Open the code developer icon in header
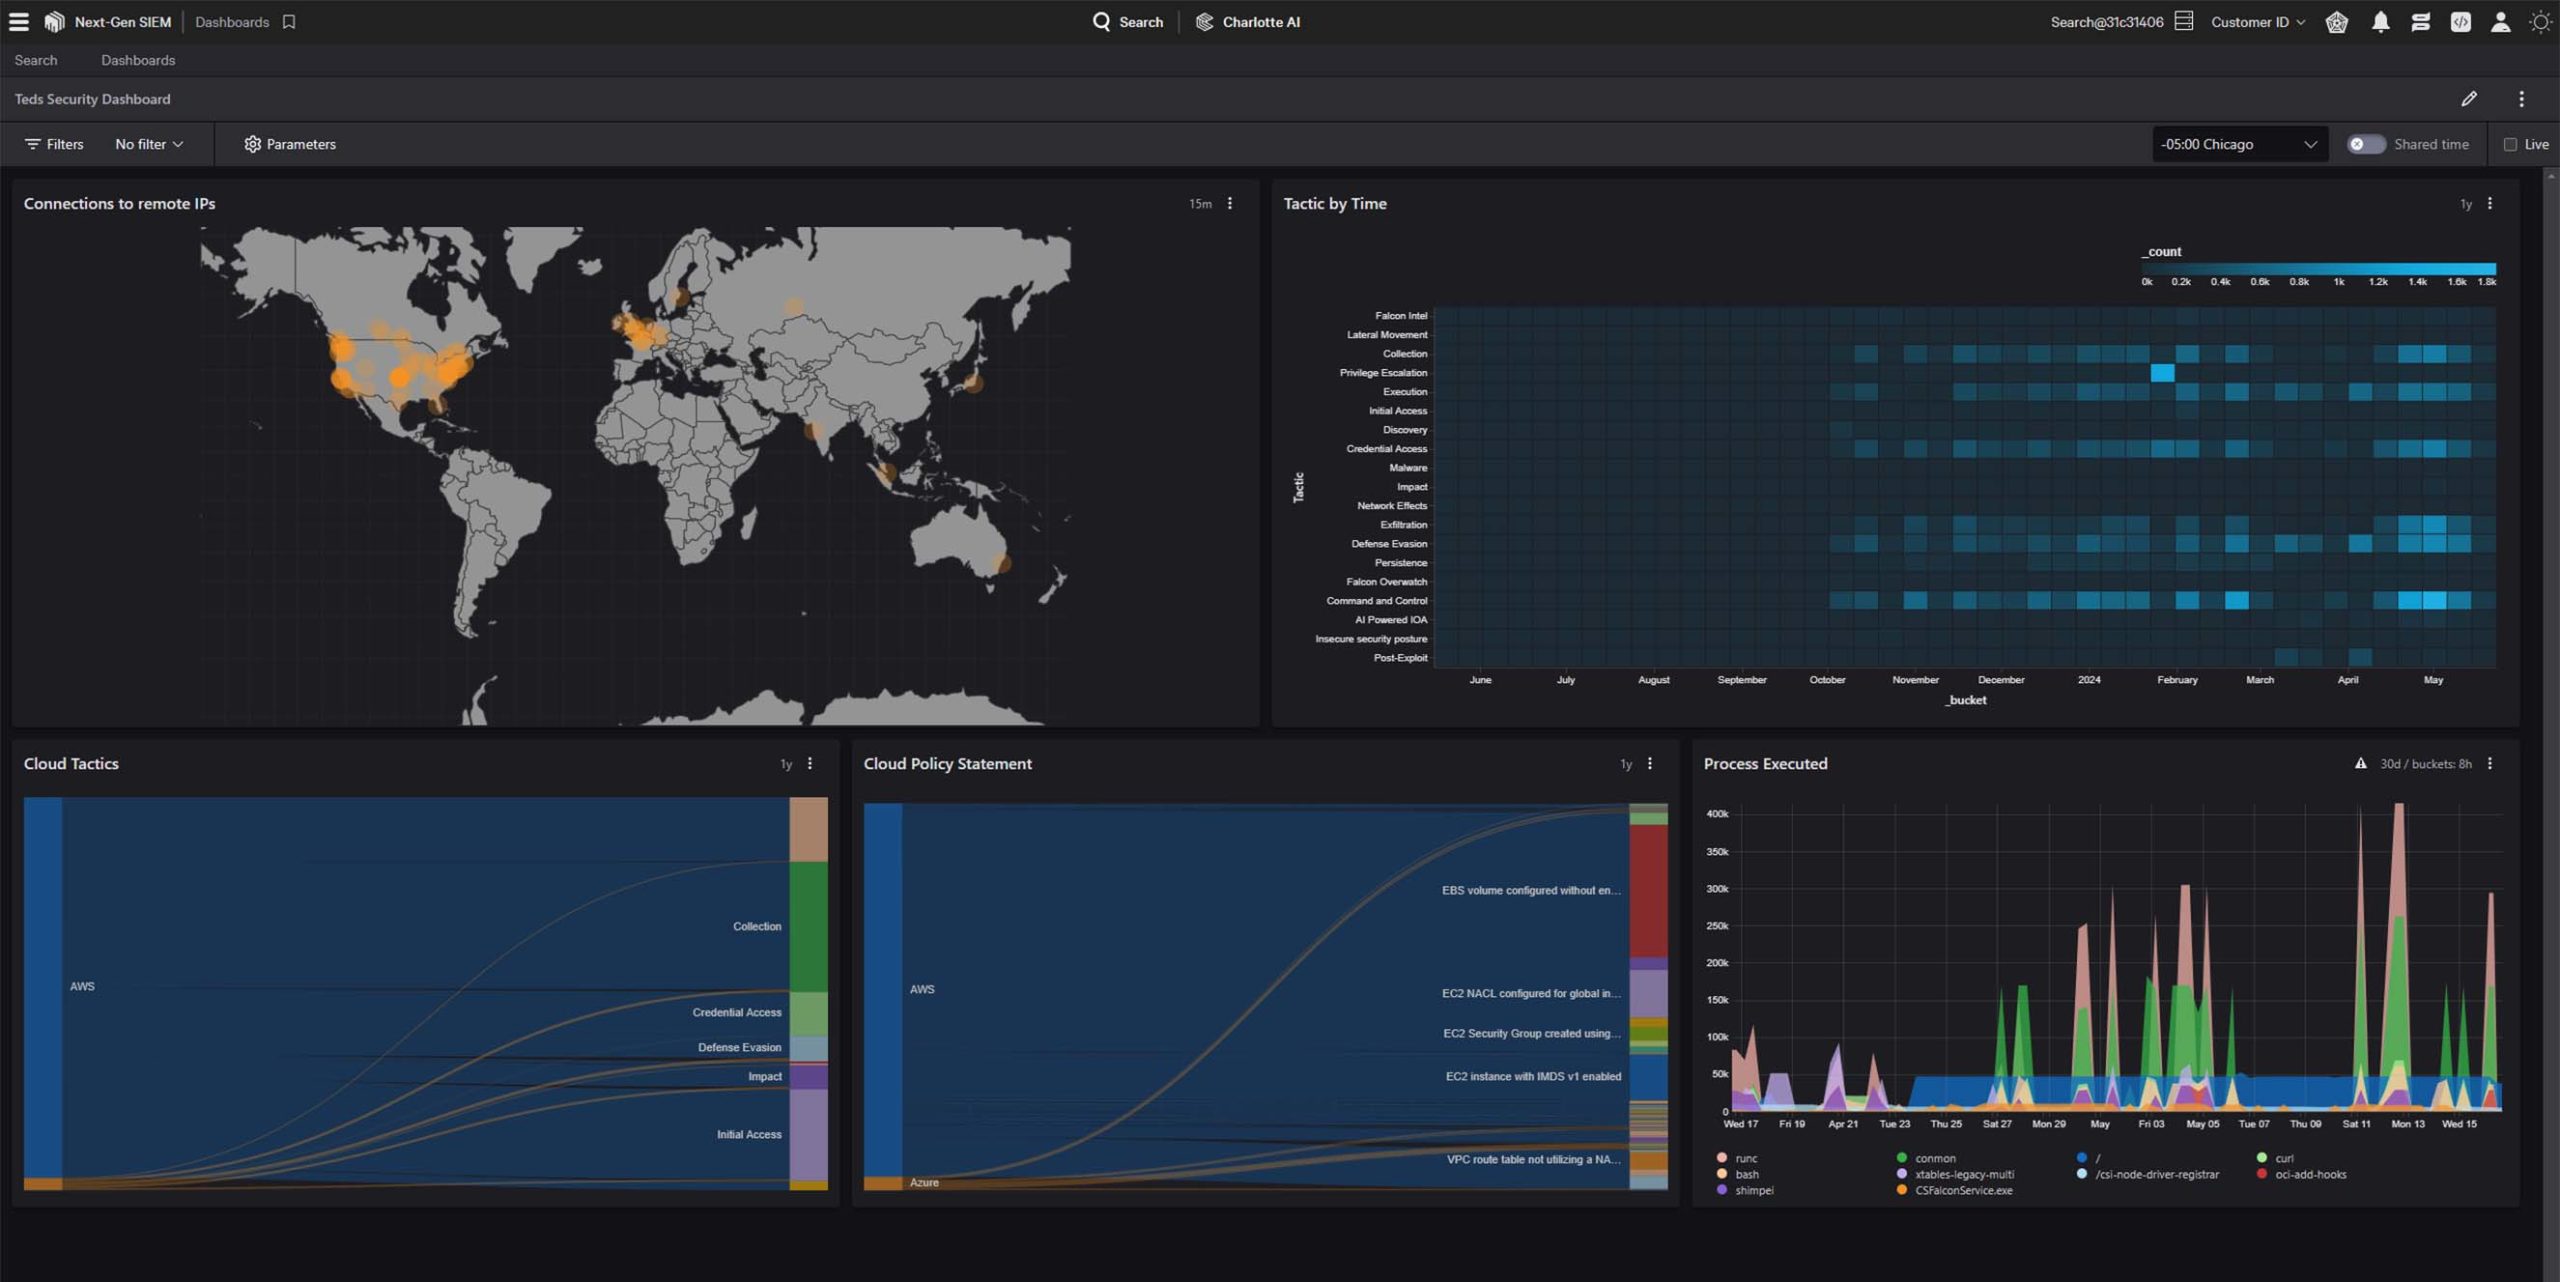 (2461, 21)
